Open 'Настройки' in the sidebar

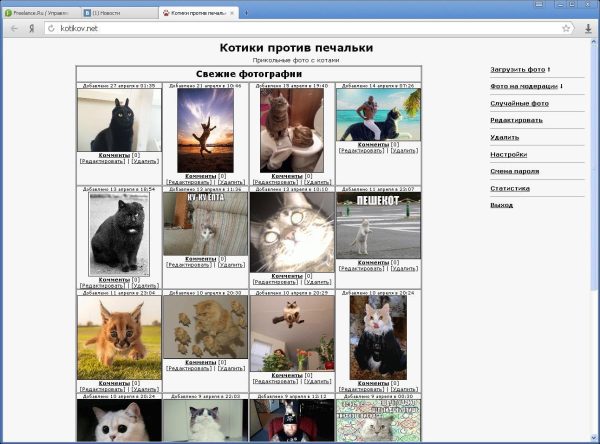tap(509, 155)
